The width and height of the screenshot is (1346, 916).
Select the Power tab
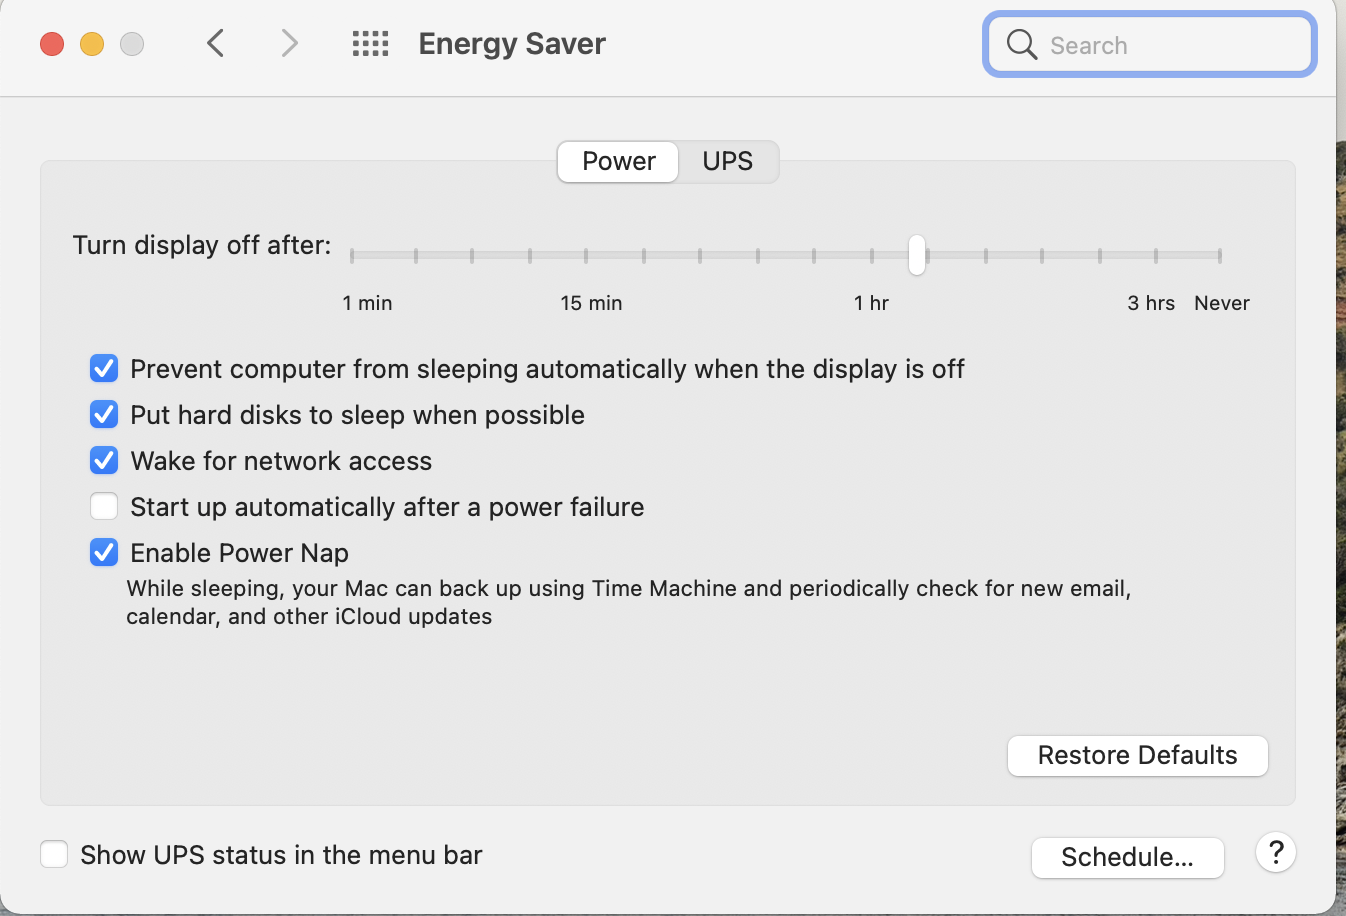pos(618,162)
